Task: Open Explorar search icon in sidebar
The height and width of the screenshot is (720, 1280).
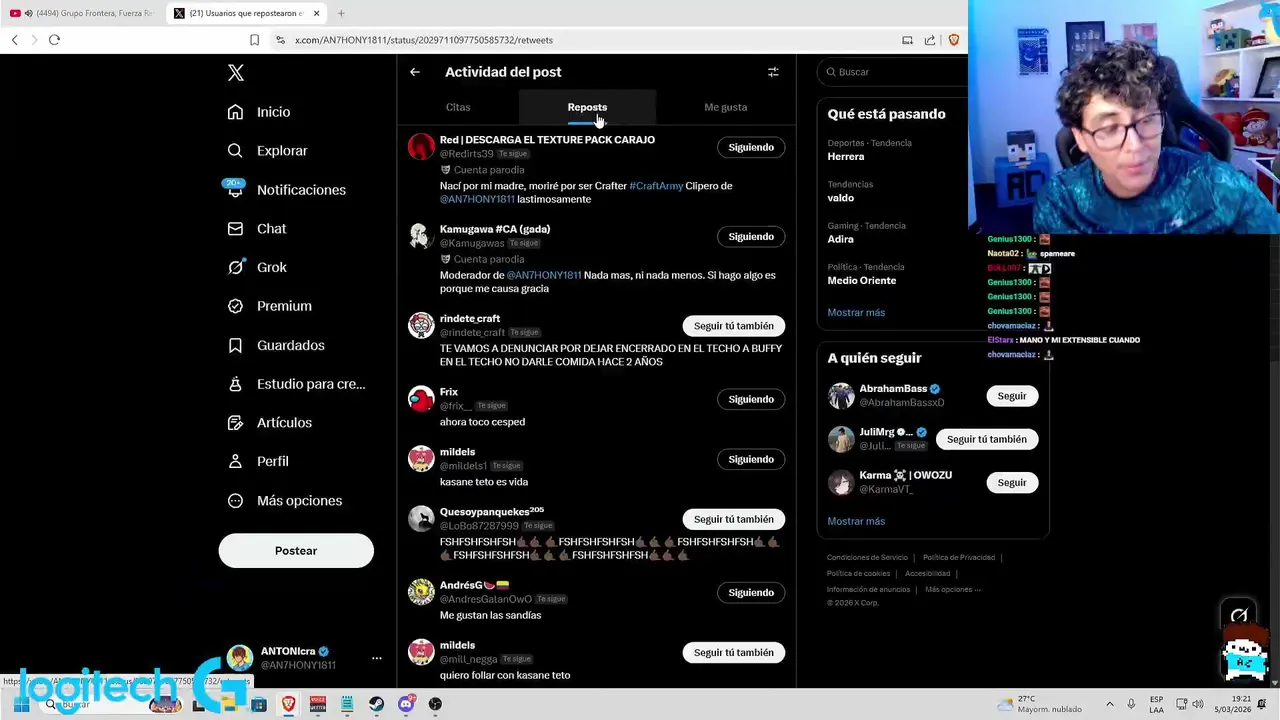Action: coord(235,151)
